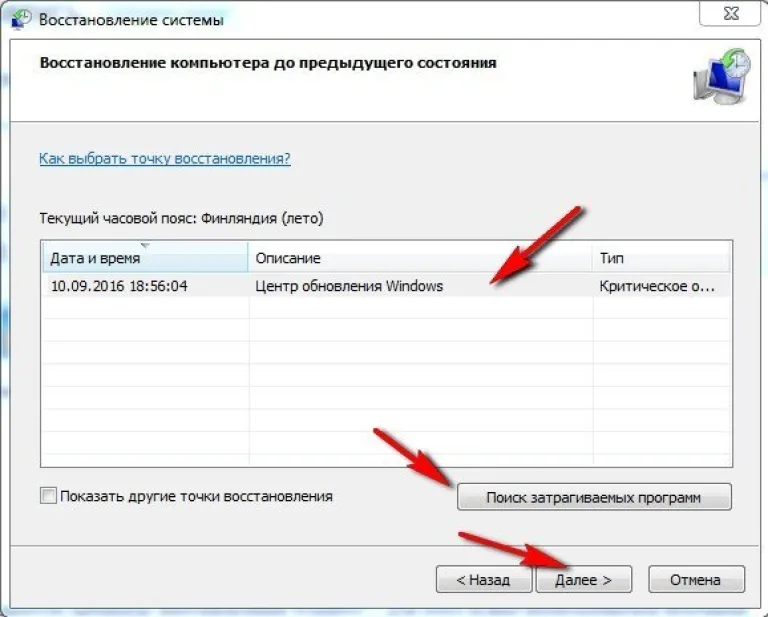Sort by 'Описание' column header
This screenshot has width=768, height=617.
point(420,257)
